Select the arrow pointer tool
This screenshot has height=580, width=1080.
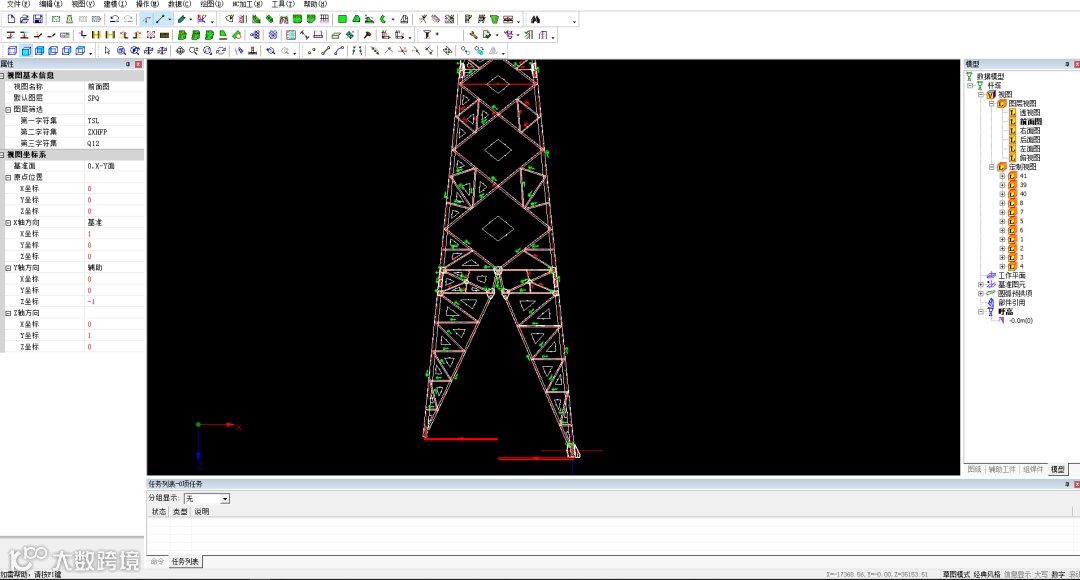click(x=107, y=50)
